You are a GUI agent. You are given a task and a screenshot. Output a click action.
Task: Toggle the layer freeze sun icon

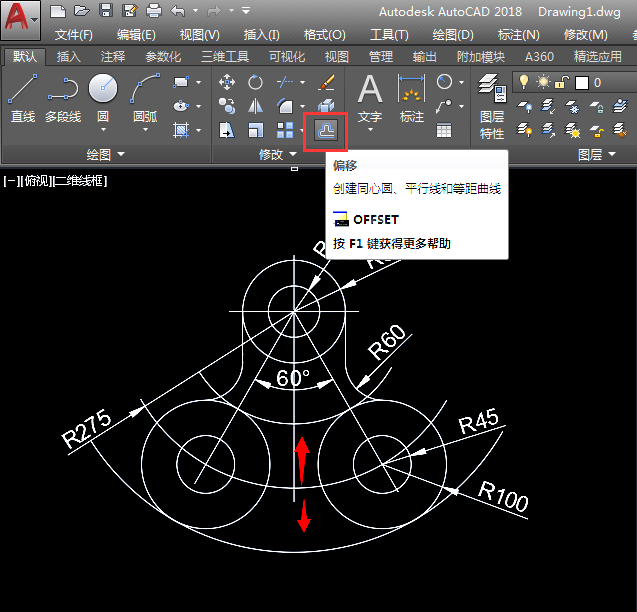(x=543, y=81)
